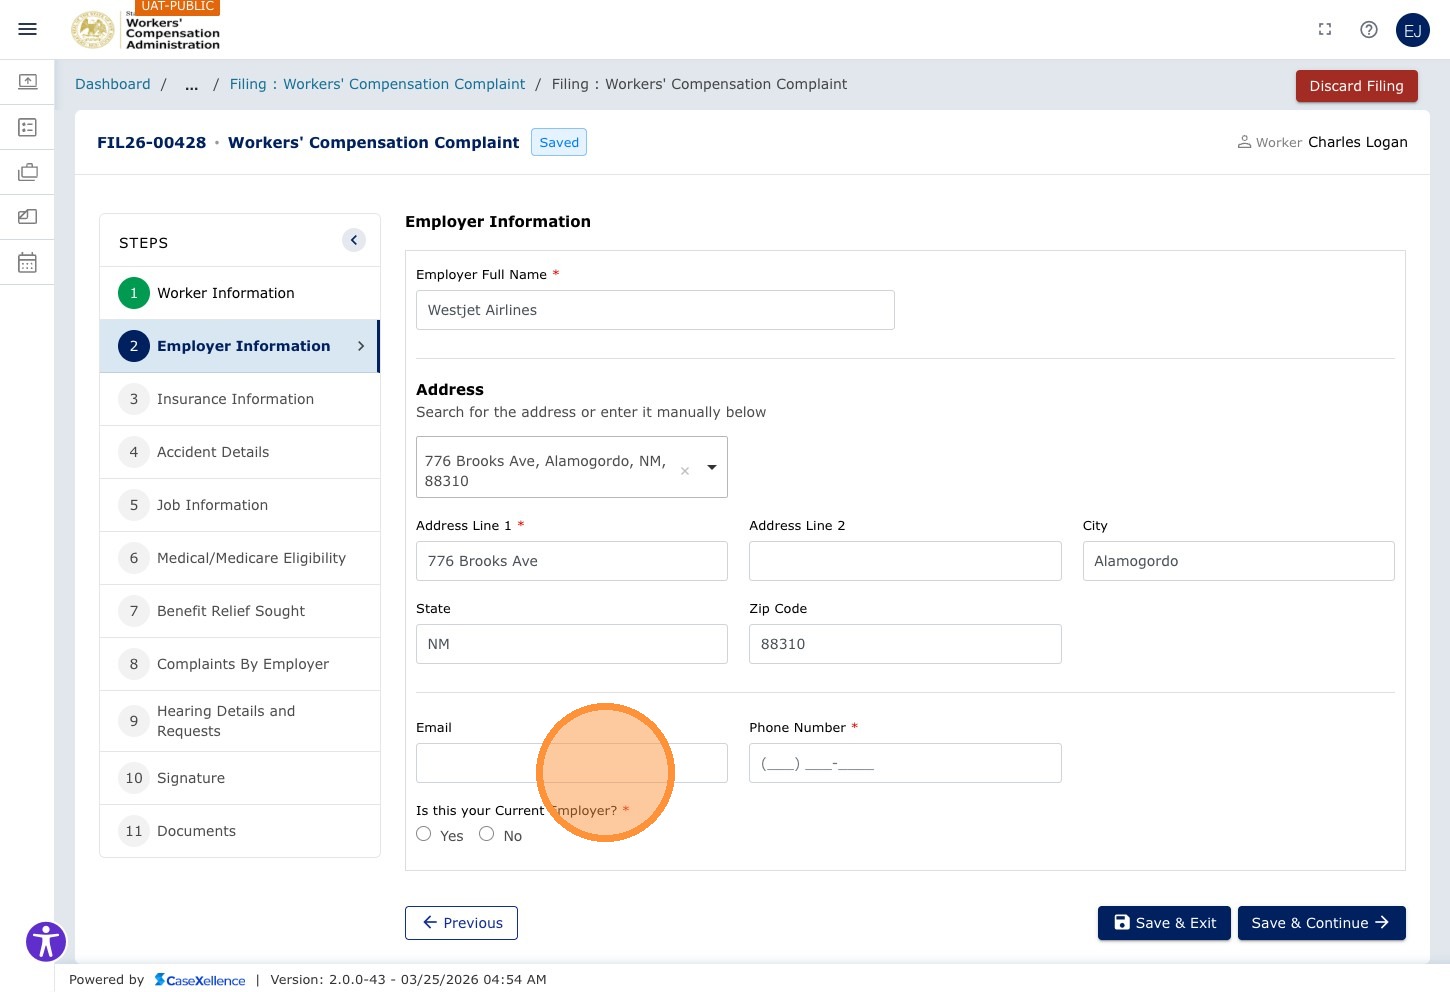Viewport: 1450px width, 992px height.
Task: Open the help question mark icon
Action: click(x=1369, y=30)
